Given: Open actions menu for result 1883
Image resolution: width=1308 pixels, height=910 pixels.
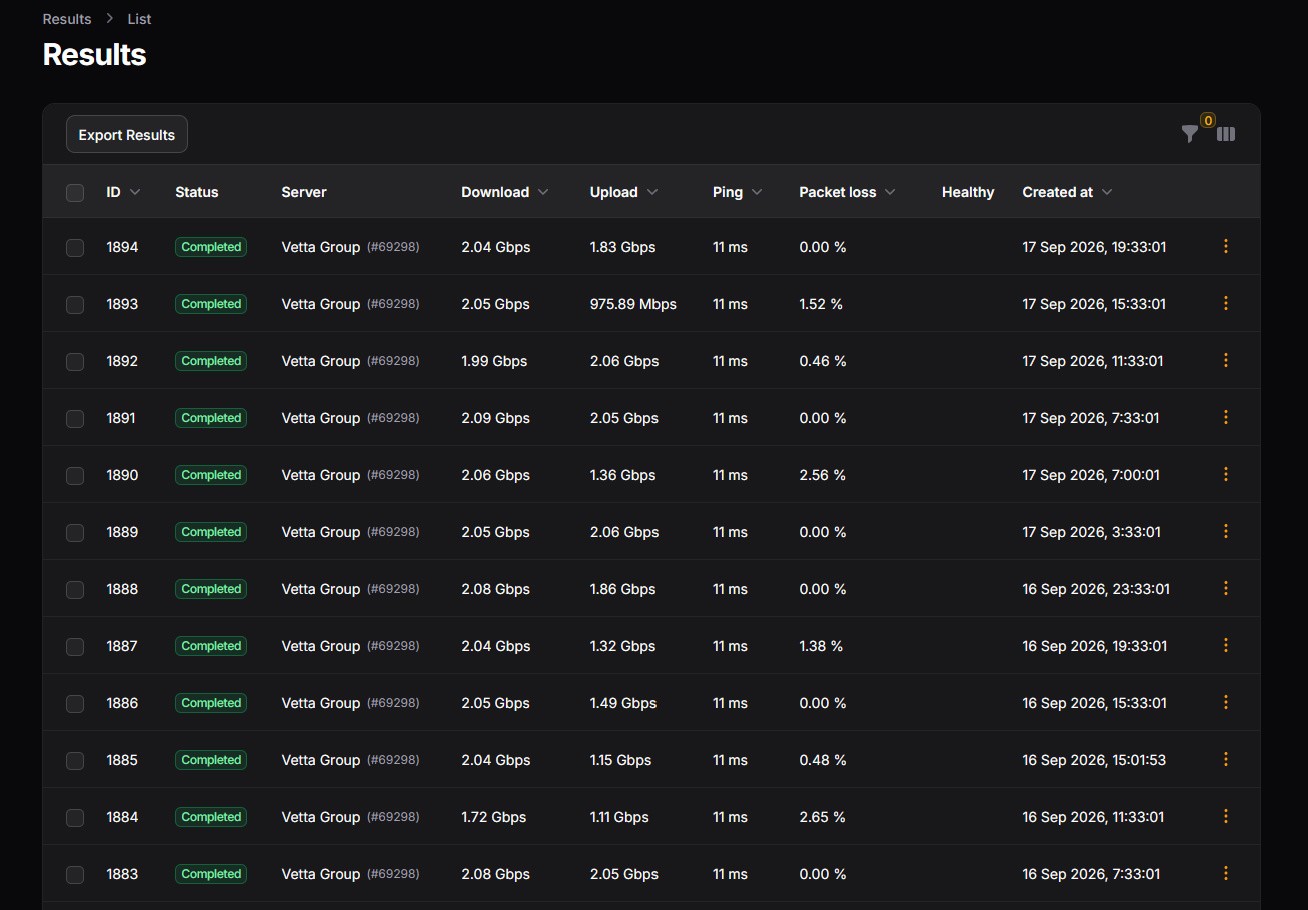Looking at the screenshot, I should coord(1226,873).
